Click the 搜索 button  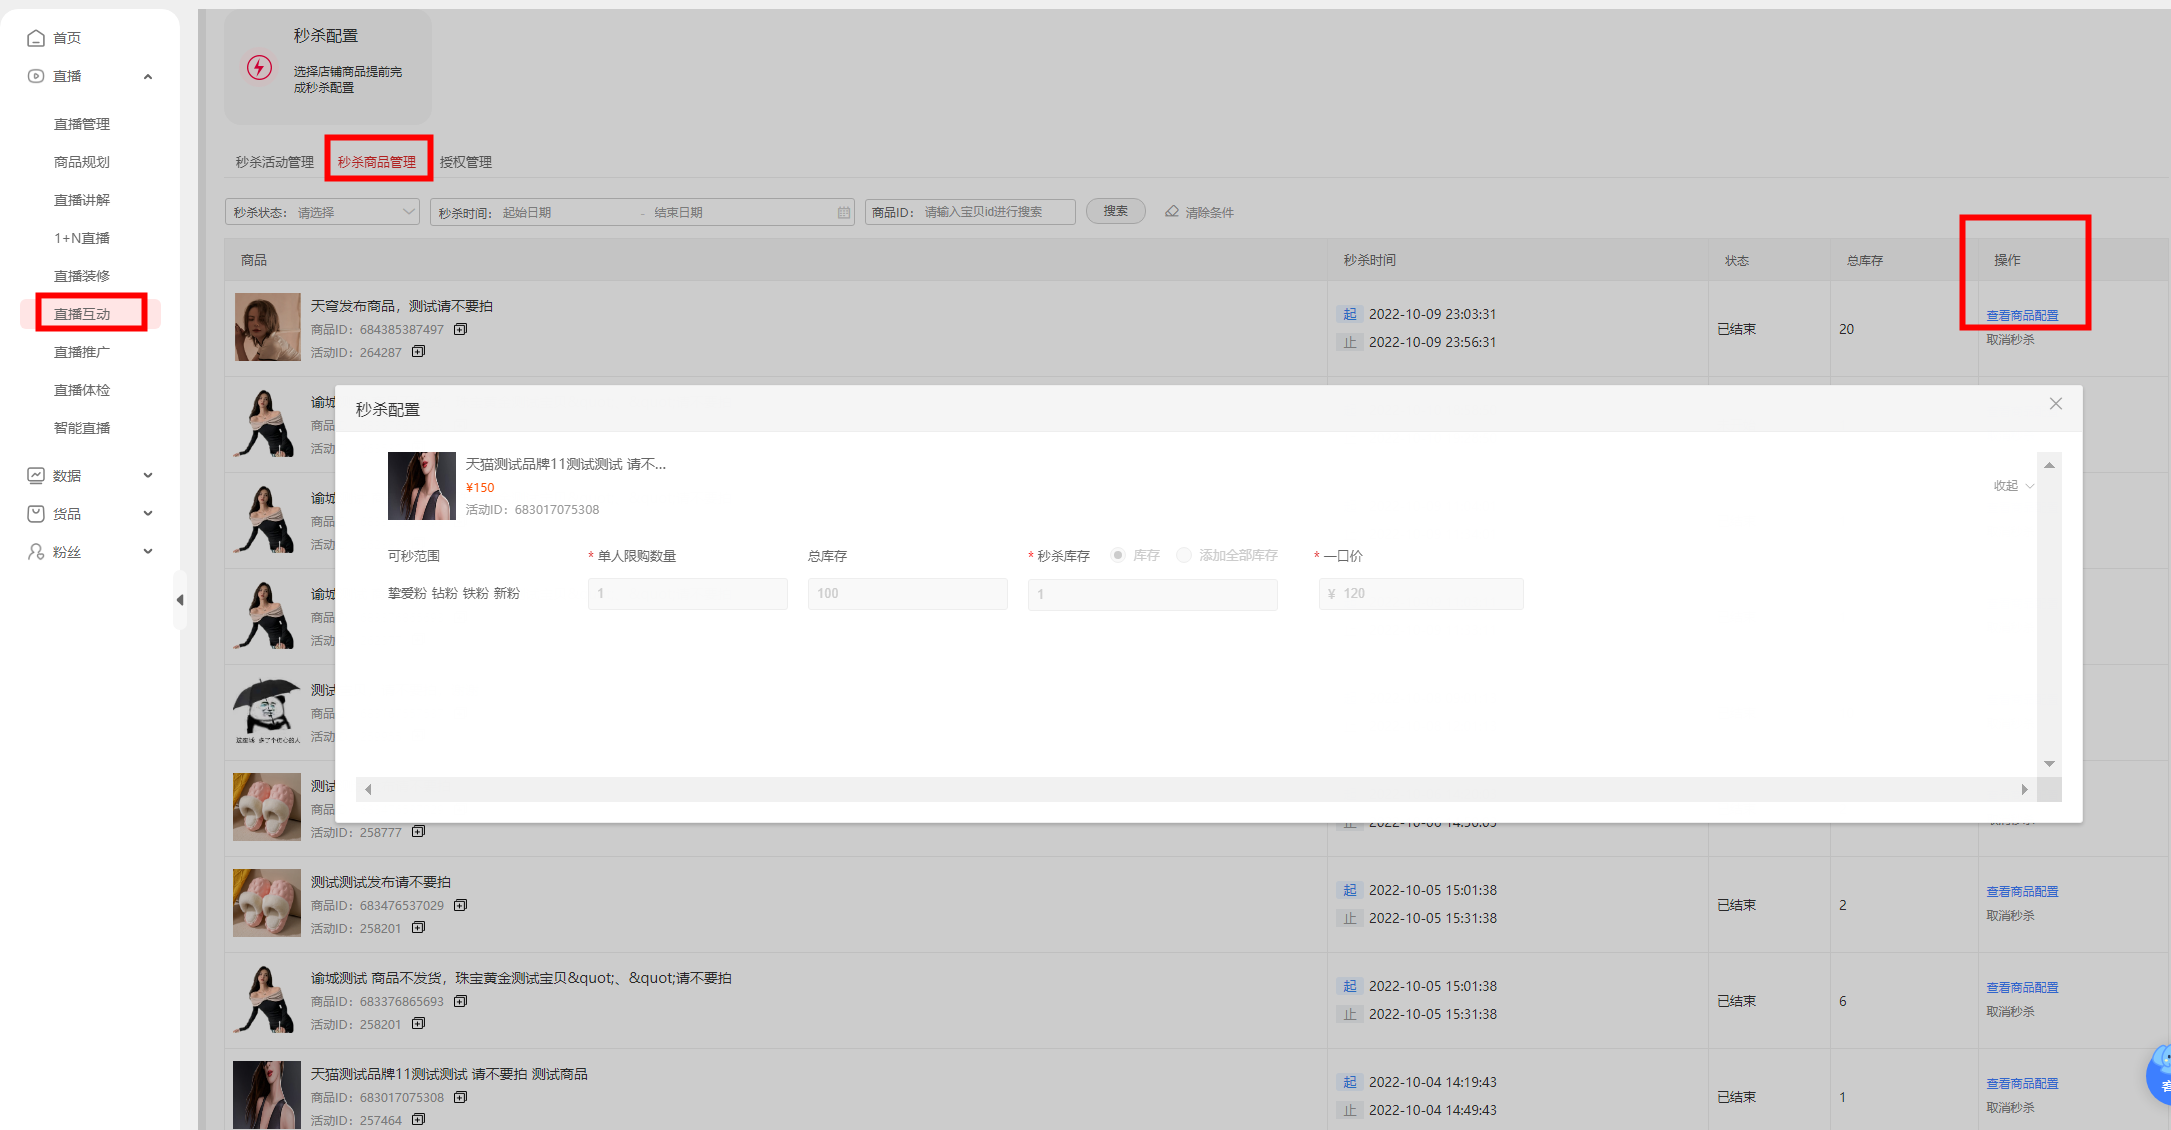click(x=1116, y=212)
